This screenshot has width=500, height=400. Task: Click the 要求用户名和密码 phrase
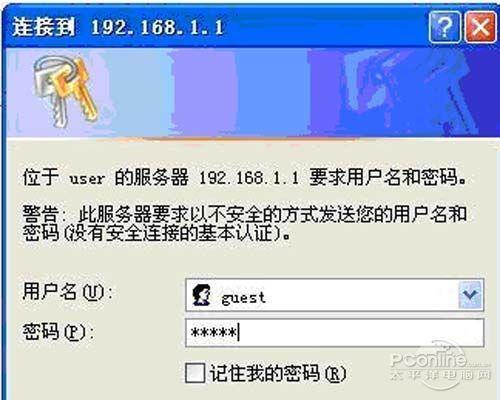pos(384,177)
